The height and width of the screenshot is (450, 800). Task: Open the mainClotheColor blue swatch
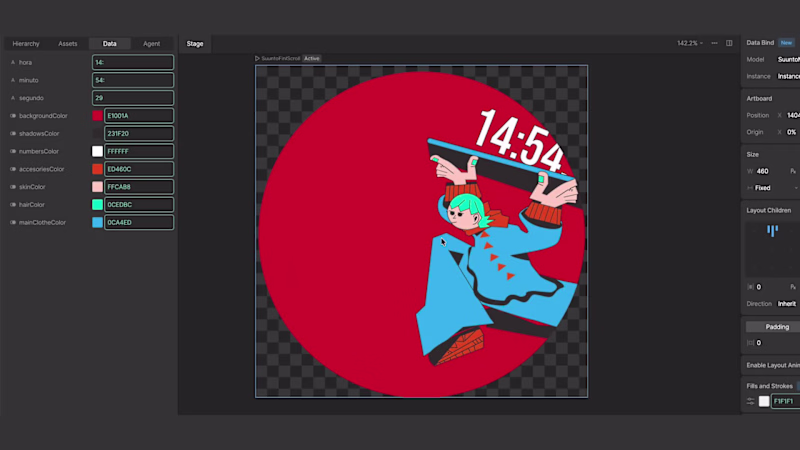coord(97,222)
